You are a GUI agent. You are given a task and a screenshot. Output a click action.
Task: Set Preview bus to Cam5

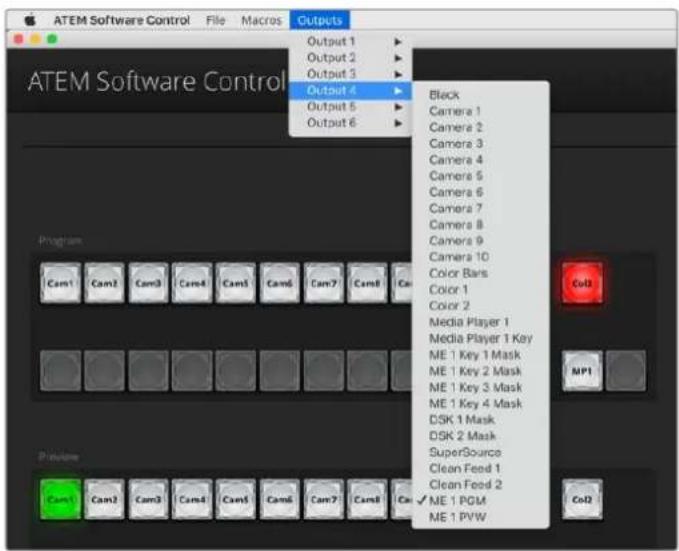(236, 499)
